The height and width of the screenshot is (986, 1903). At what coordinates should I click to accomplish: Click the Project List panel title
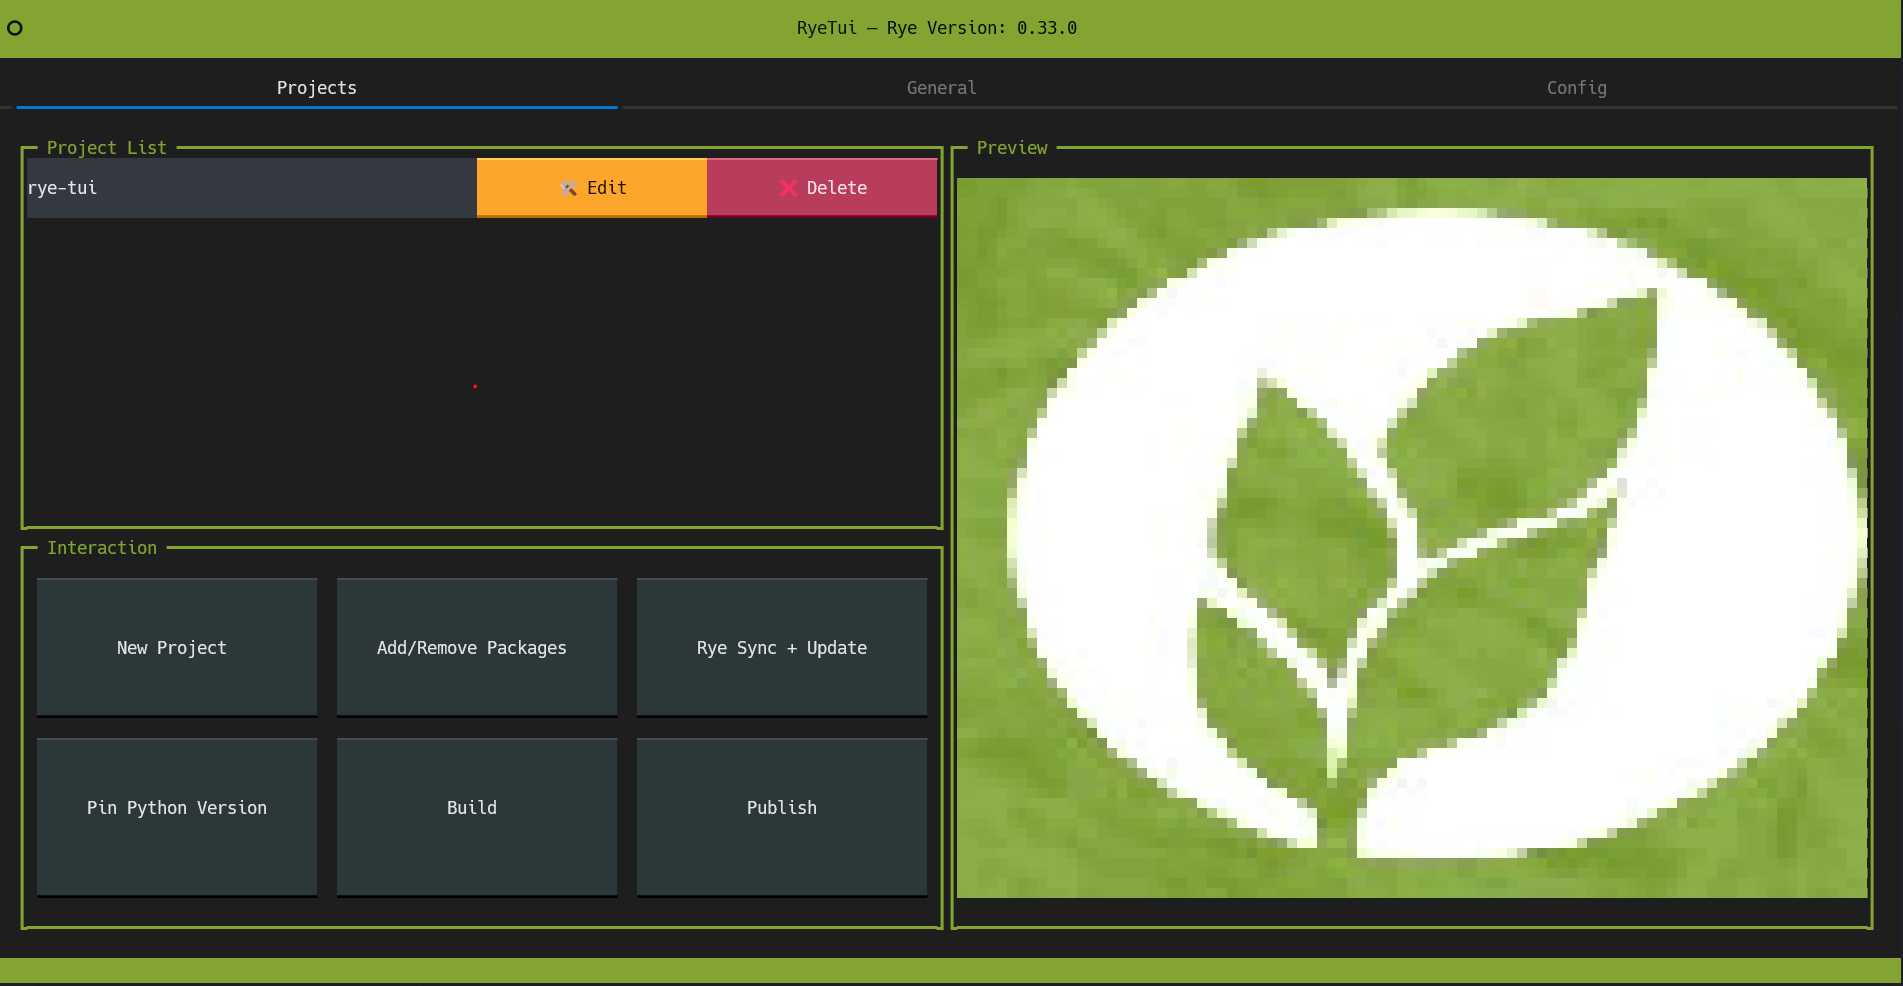(107, 148)
